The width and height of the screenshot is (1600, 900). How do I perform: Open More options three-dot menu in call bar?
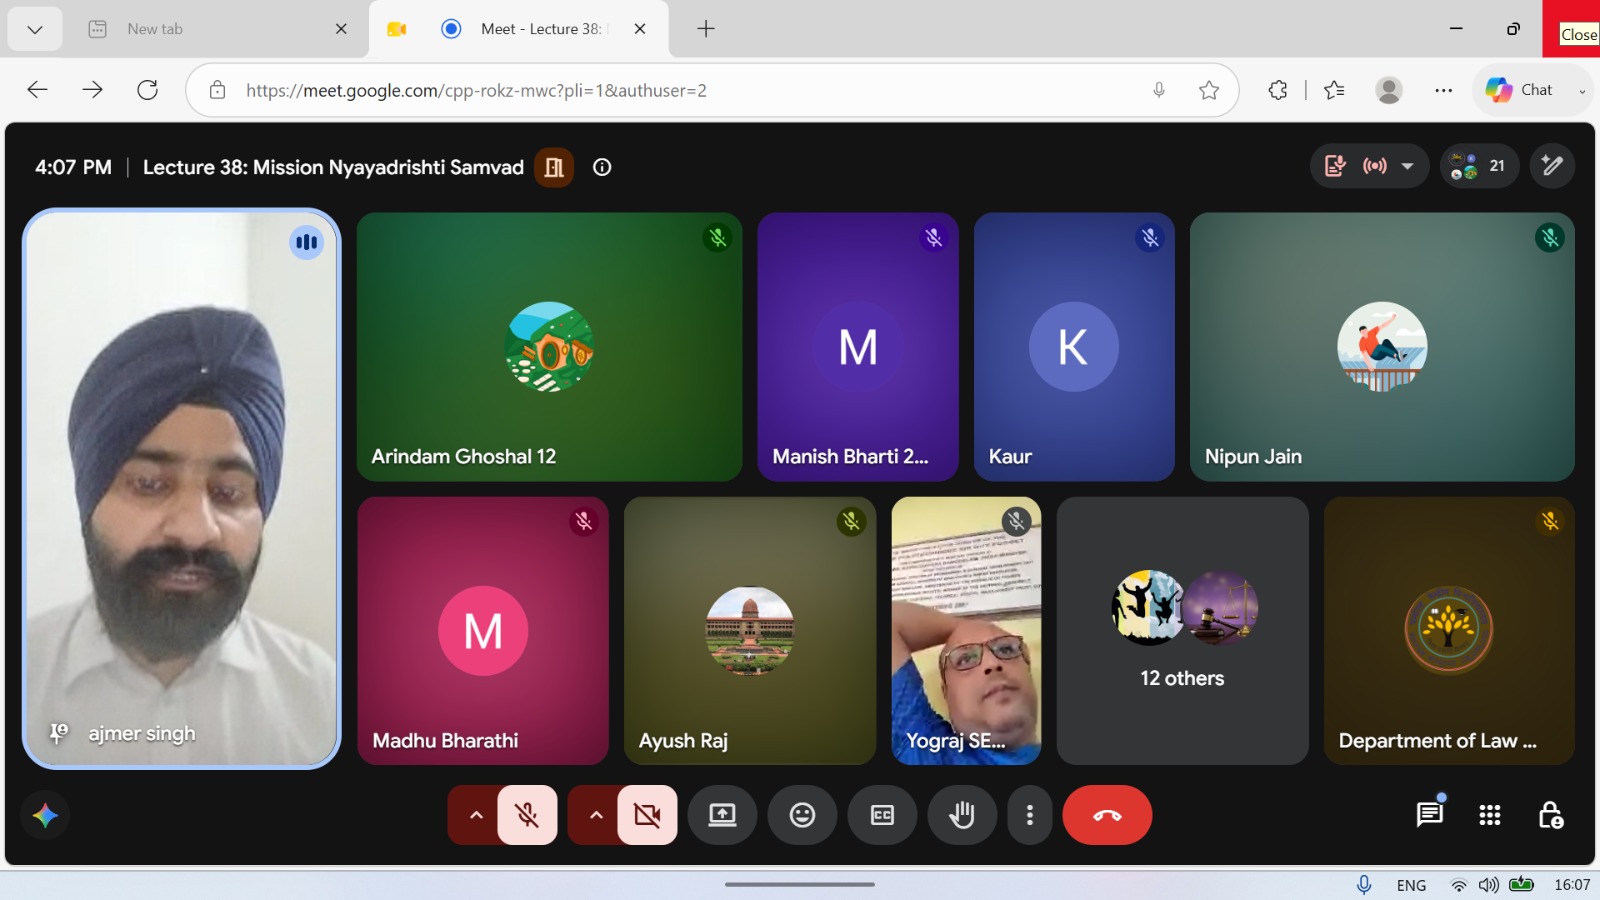pos(1030,815)
